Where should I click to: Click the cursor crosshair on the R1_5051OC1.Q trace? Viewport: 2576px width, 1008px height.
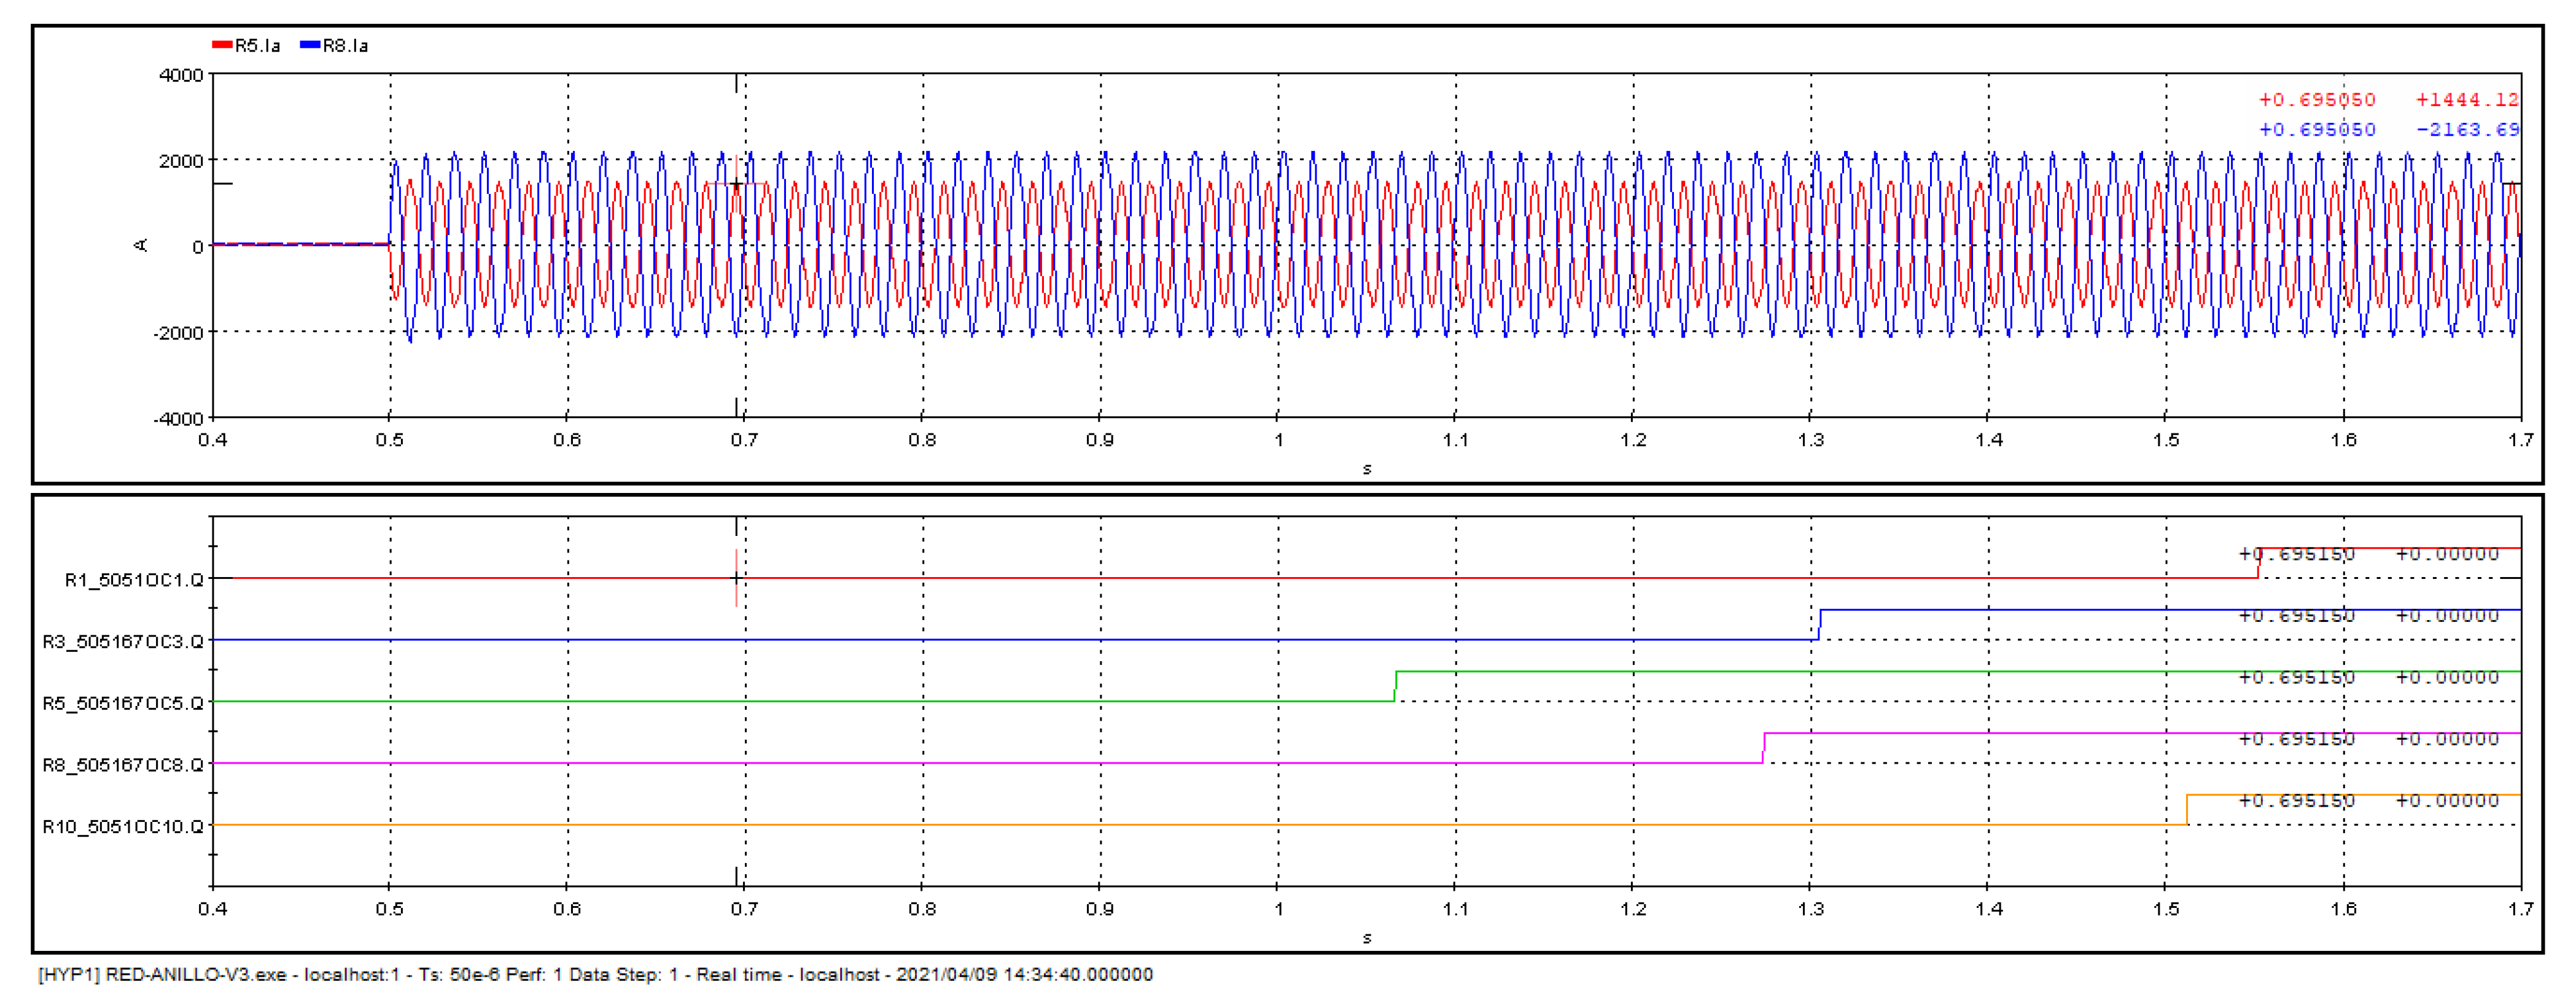click(x=736, y=578)
